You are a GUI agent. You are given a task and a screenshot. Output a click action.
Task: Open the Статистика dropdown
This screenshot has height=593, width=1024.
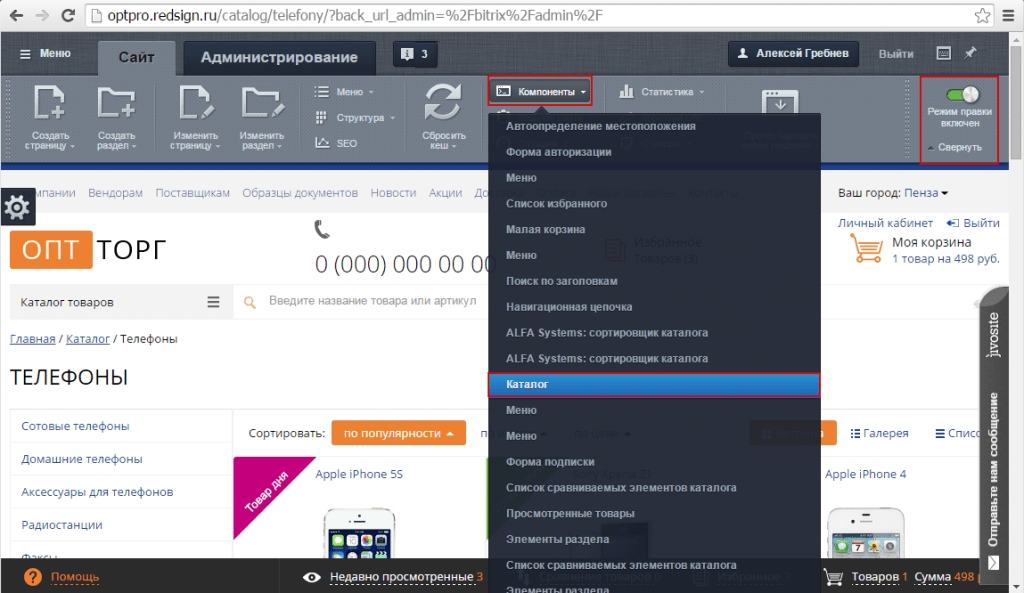[661, 92]
